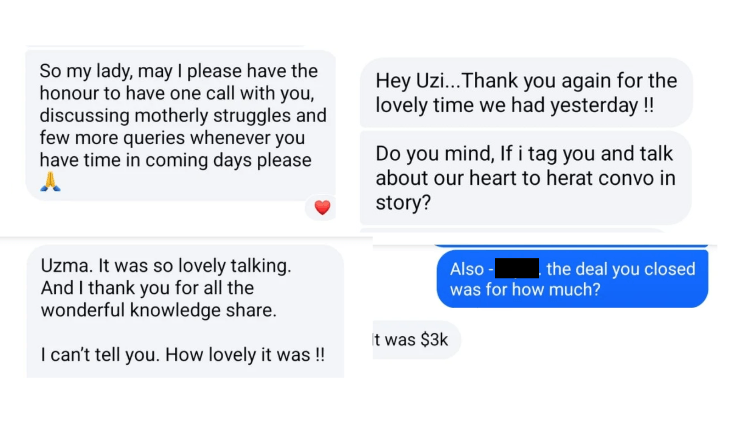Image resolution: width=736 pixels, height=447 pixels.
Task: Select the "So my lady" message bubble
Action: [180, 125]
